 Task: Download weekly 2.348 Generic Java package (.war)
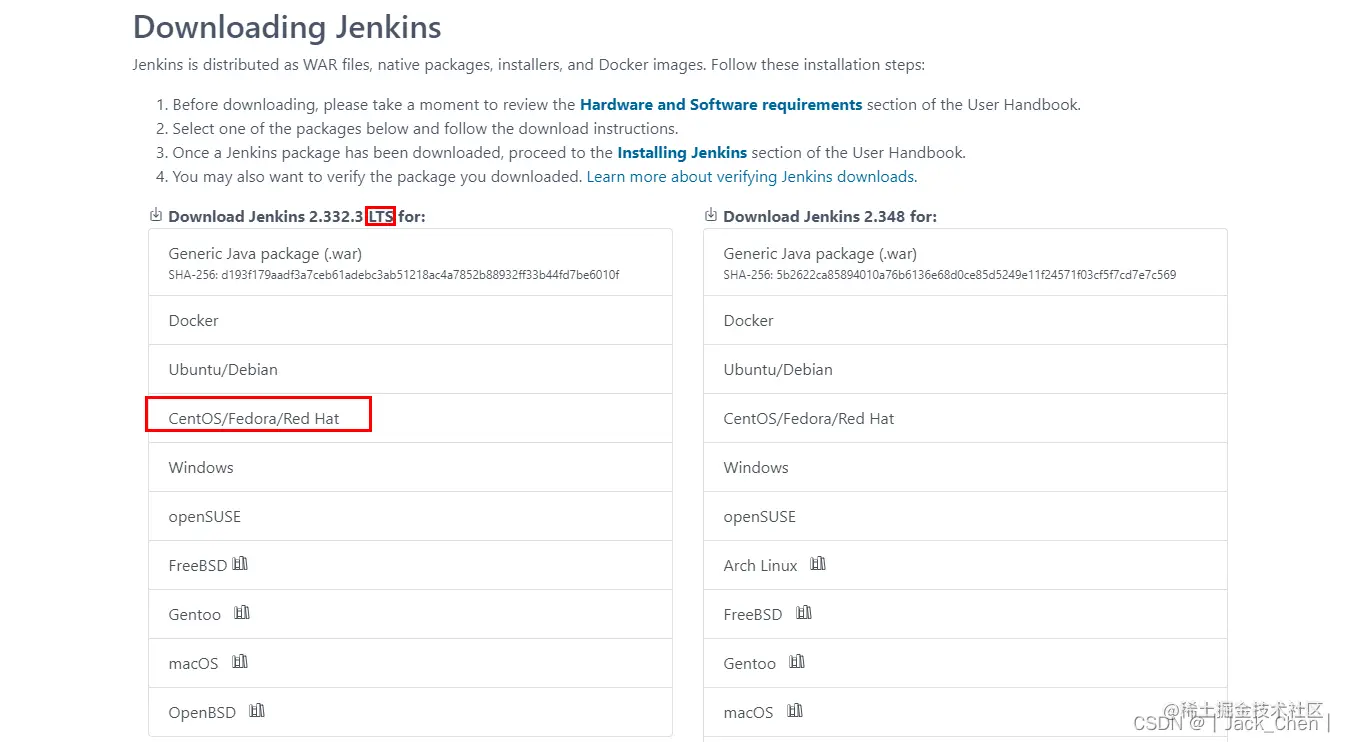pos(965,262)
